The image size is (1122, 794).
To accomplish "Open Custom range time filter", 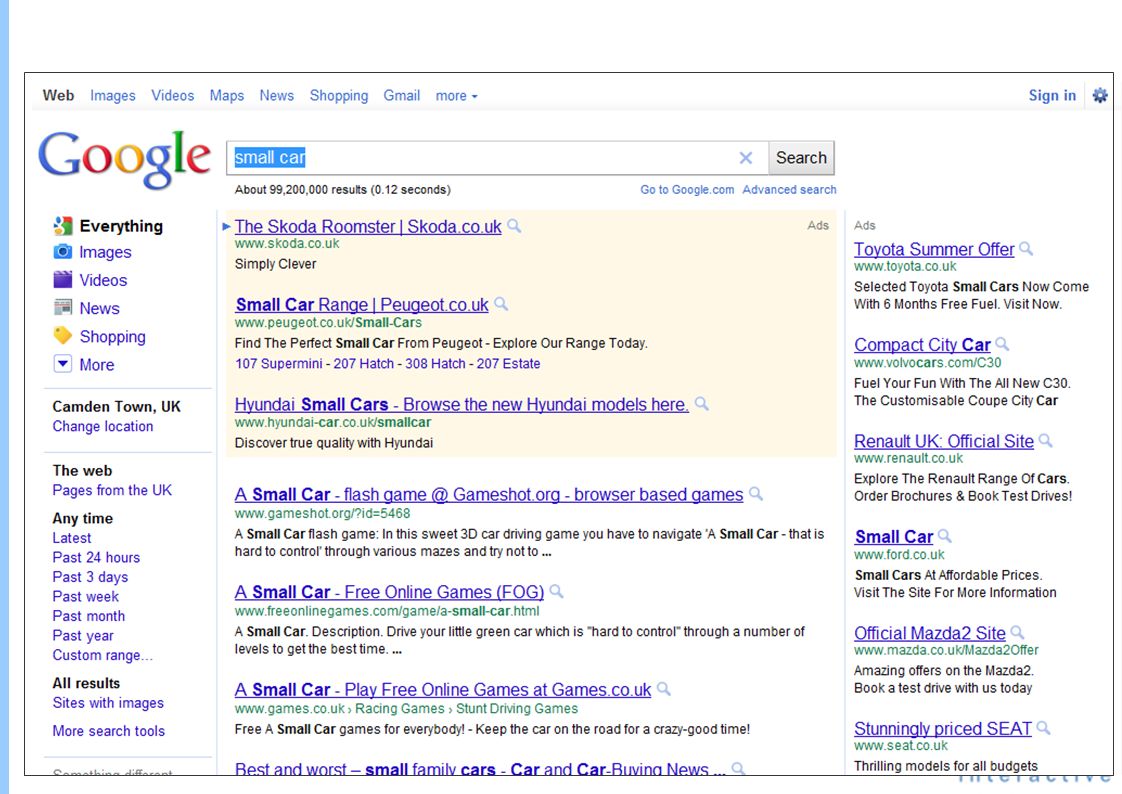I will pos(102,655).
